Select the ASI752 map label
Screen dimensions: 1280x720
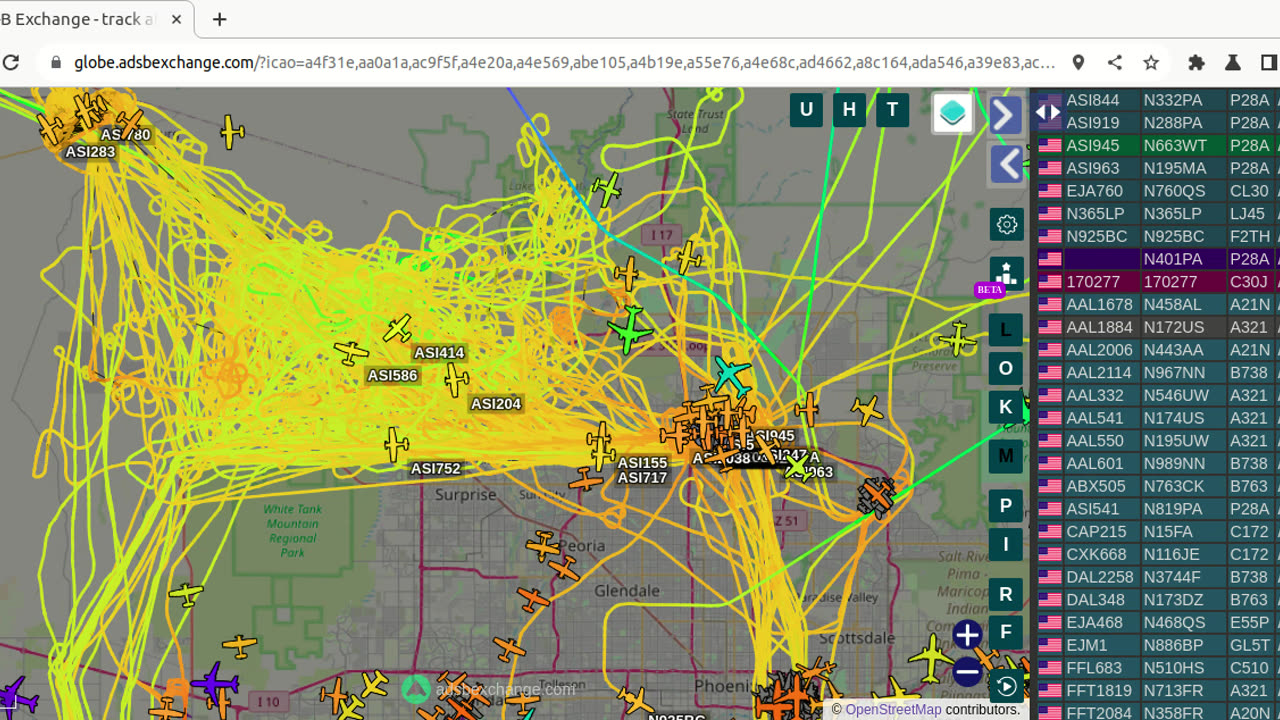pos(436,468)
